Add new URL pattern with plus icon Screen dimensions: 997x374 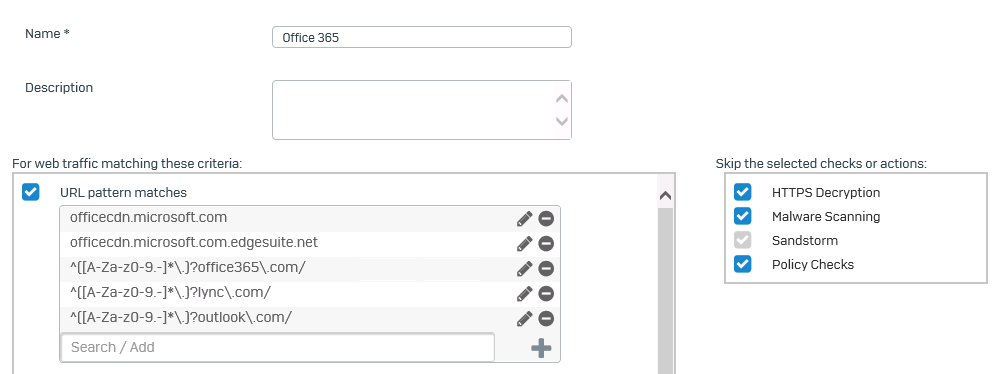[x=541, y=348]
